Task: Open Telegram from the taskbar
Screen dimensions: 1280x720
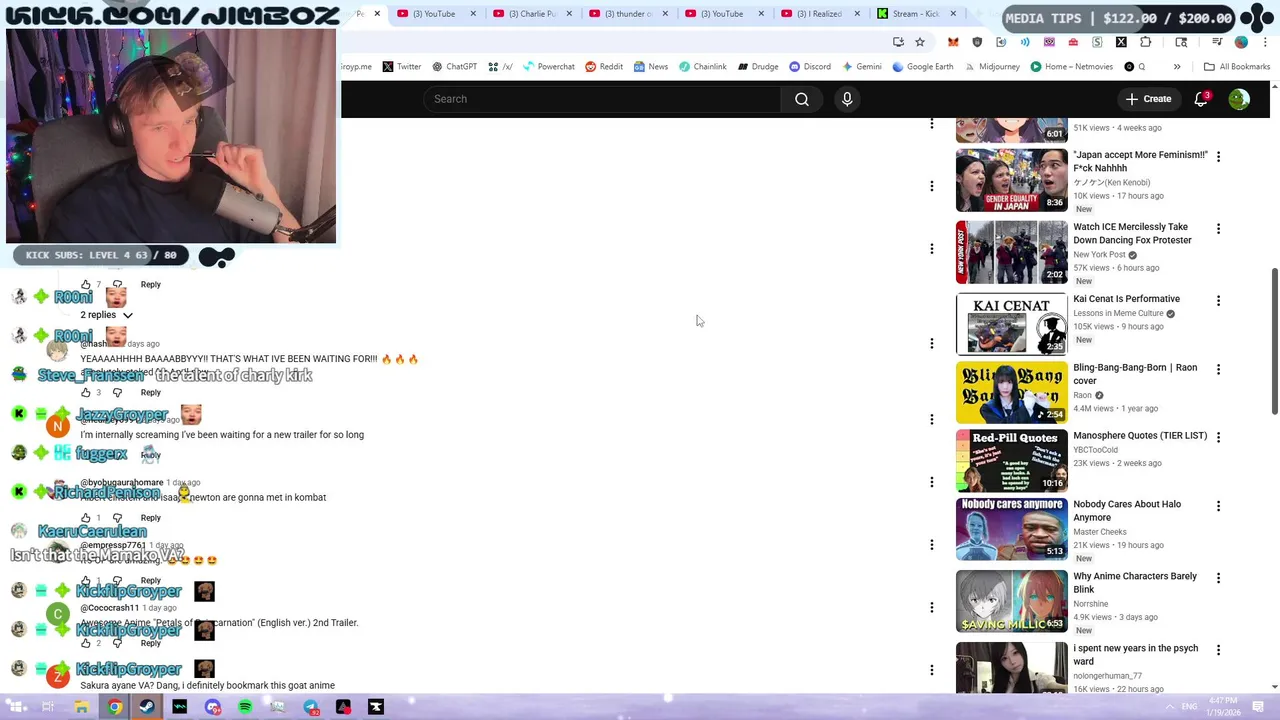Action: (x=311, y=707)
